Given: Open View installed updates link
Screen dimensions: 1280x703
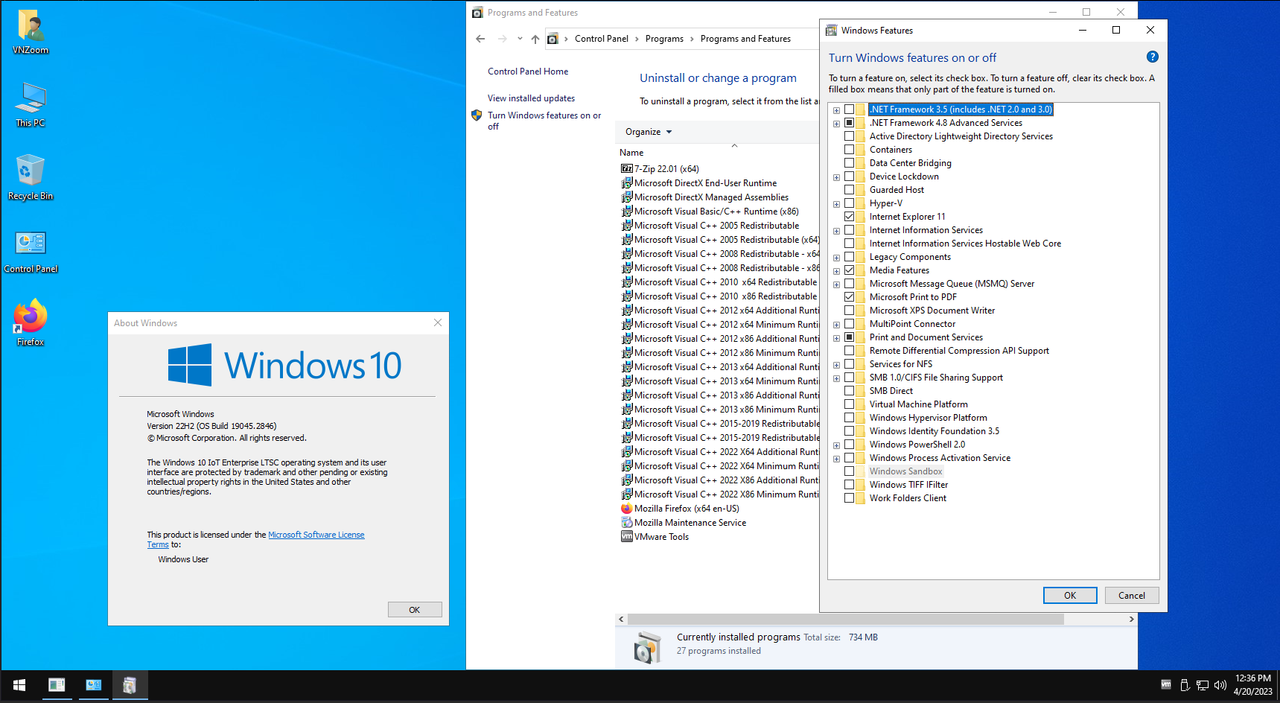Looking at the screenshot, I should (x=531, y=98).
